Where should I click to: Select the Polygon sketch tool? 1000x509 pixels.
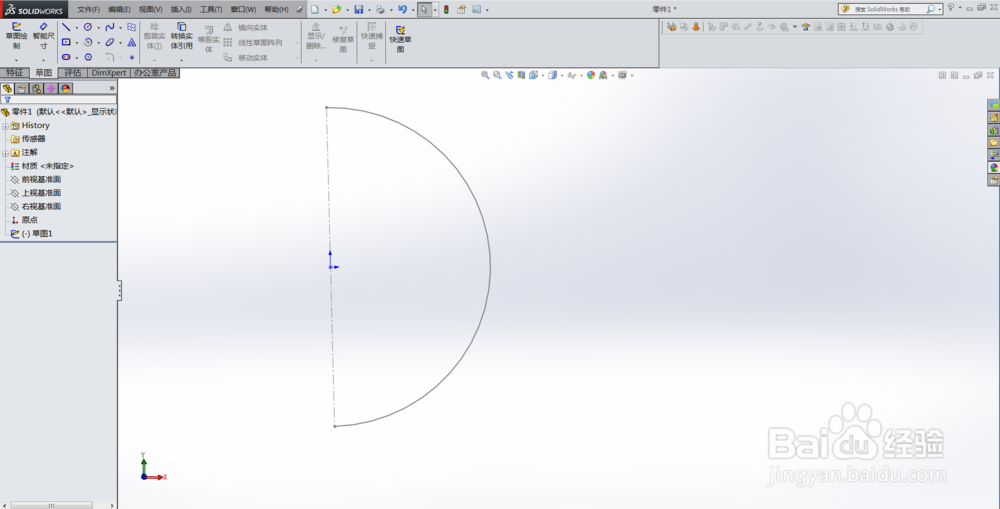(x=88, y=57)
